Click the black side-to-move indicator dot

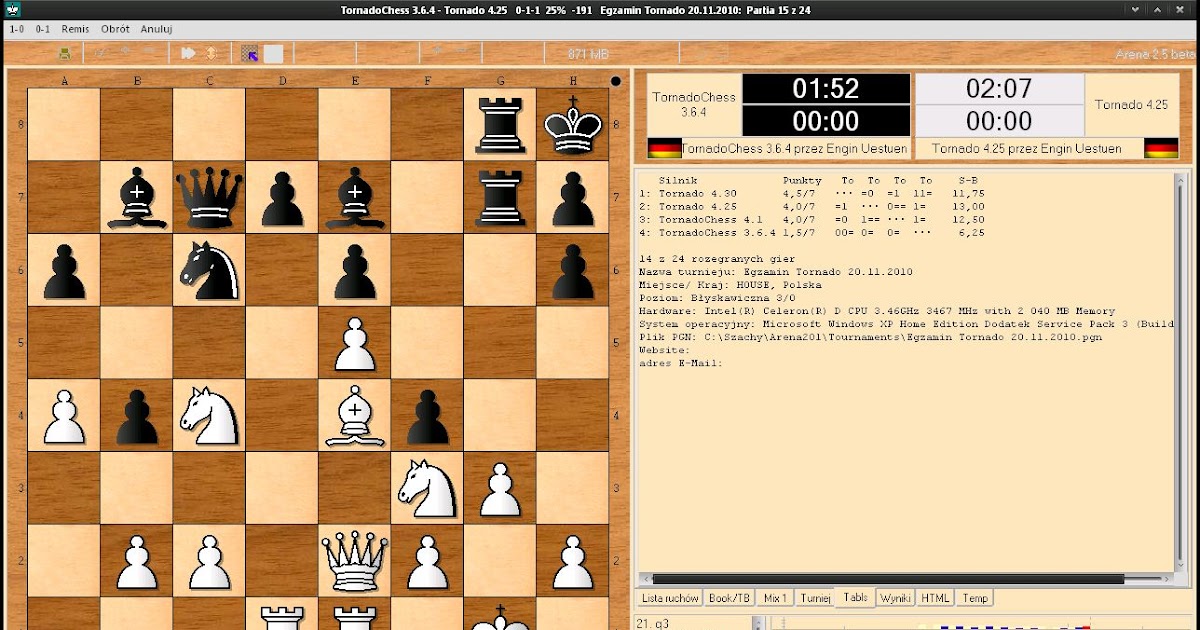point(616,81)
